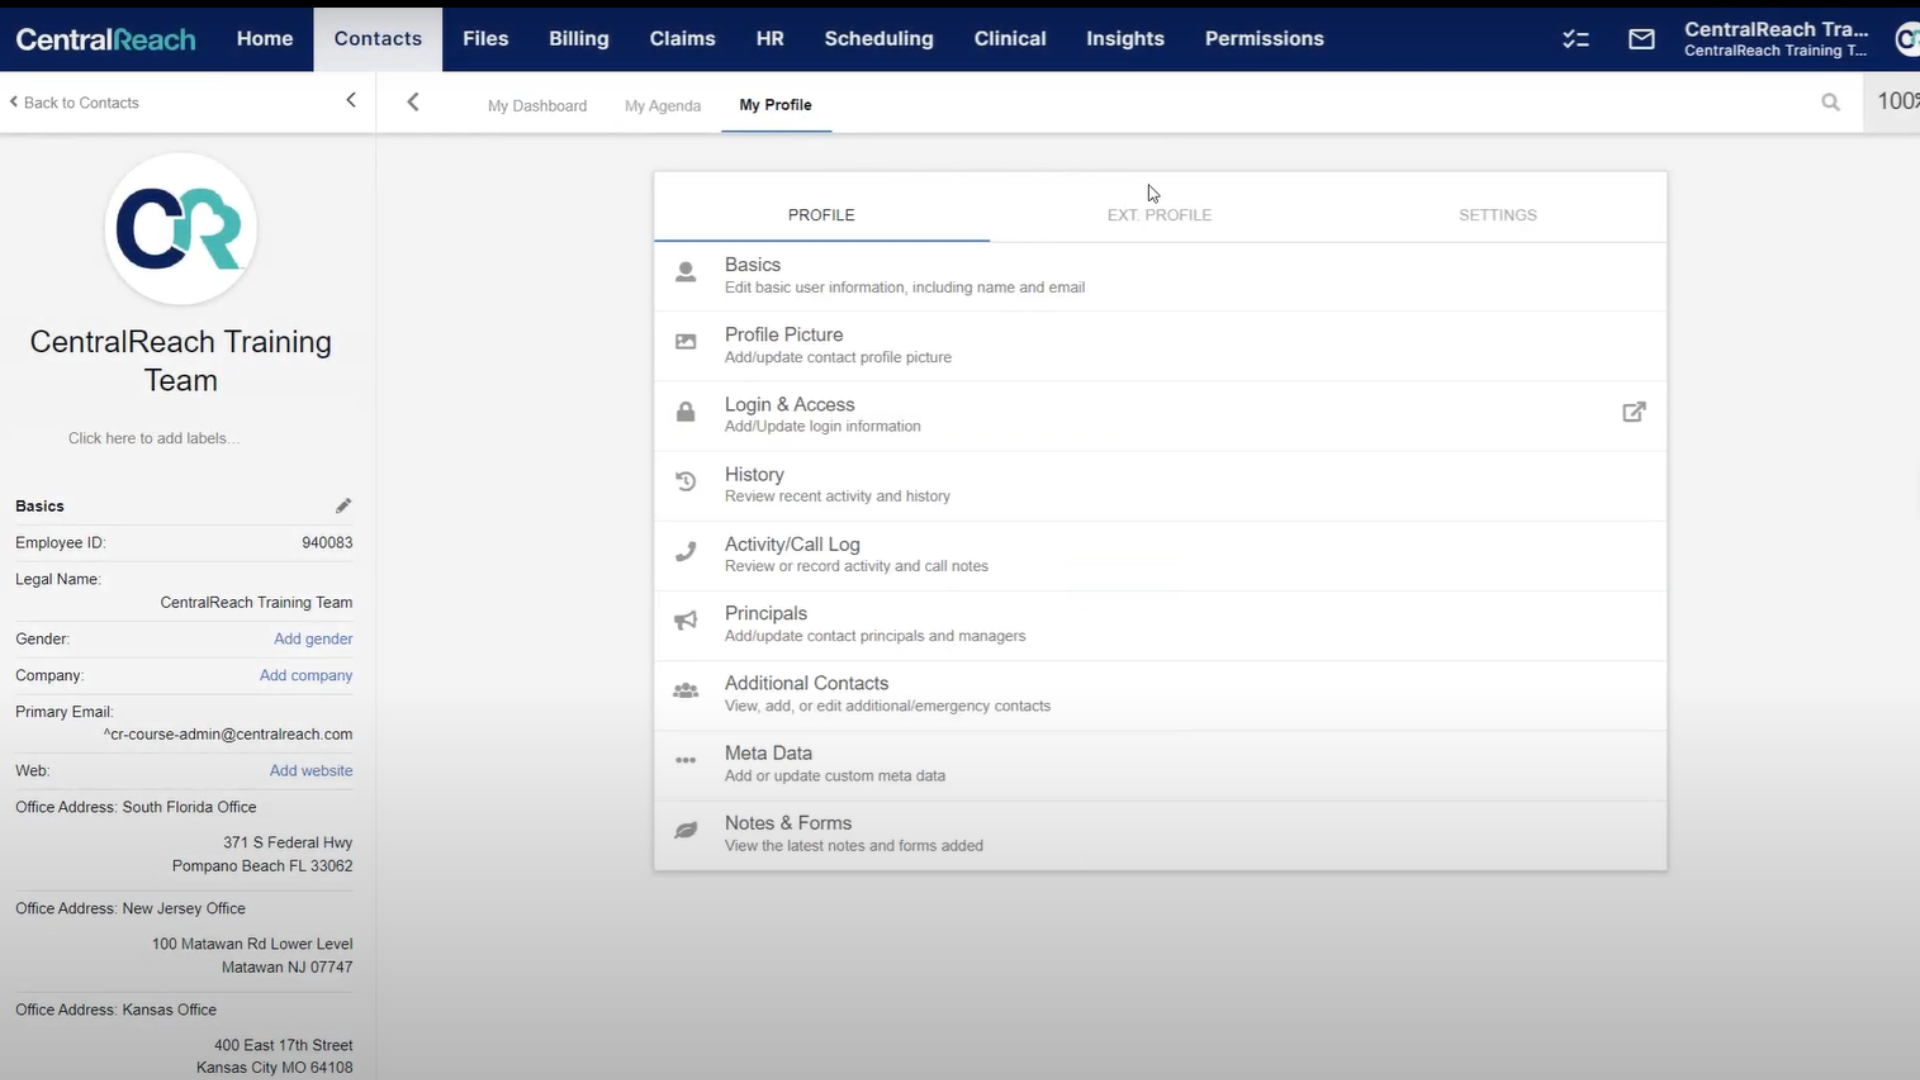This screenshot has height=1080, width=1920.
Task: Click the 400 East 17th Street address
Action: point(283,1045)
